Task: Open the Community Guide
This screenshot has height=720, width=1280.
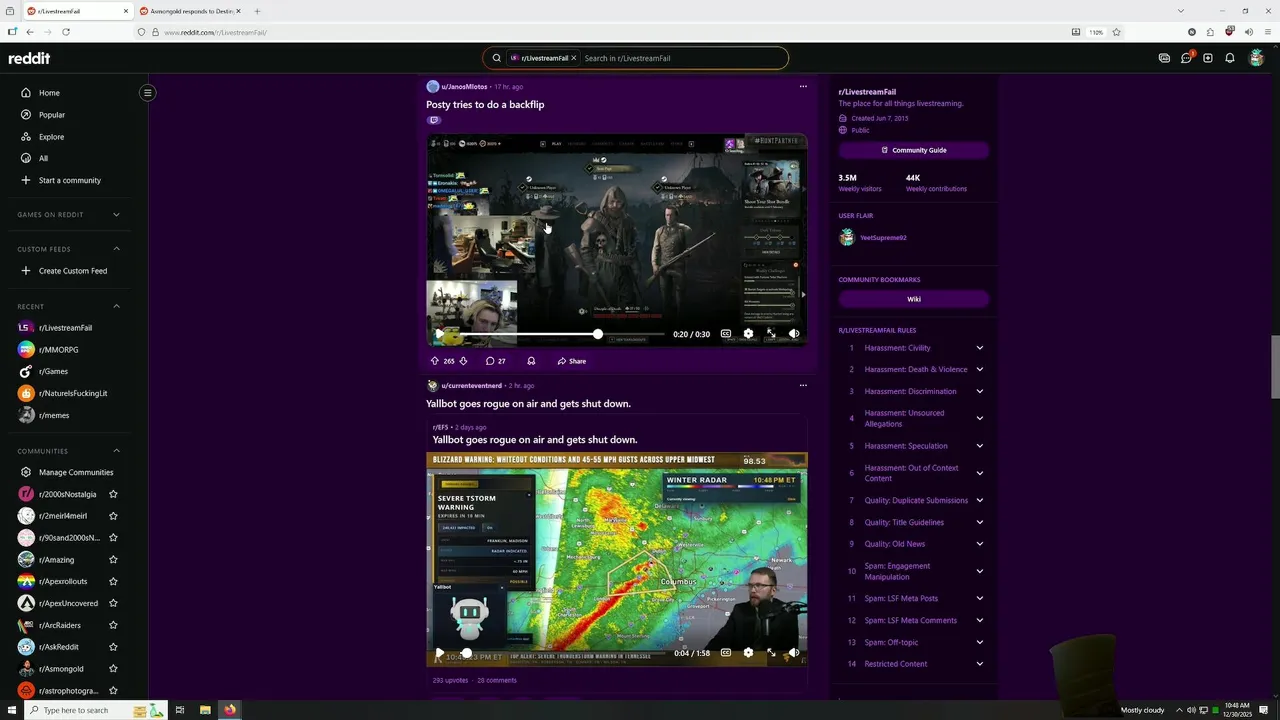Action: pos(914,150)
